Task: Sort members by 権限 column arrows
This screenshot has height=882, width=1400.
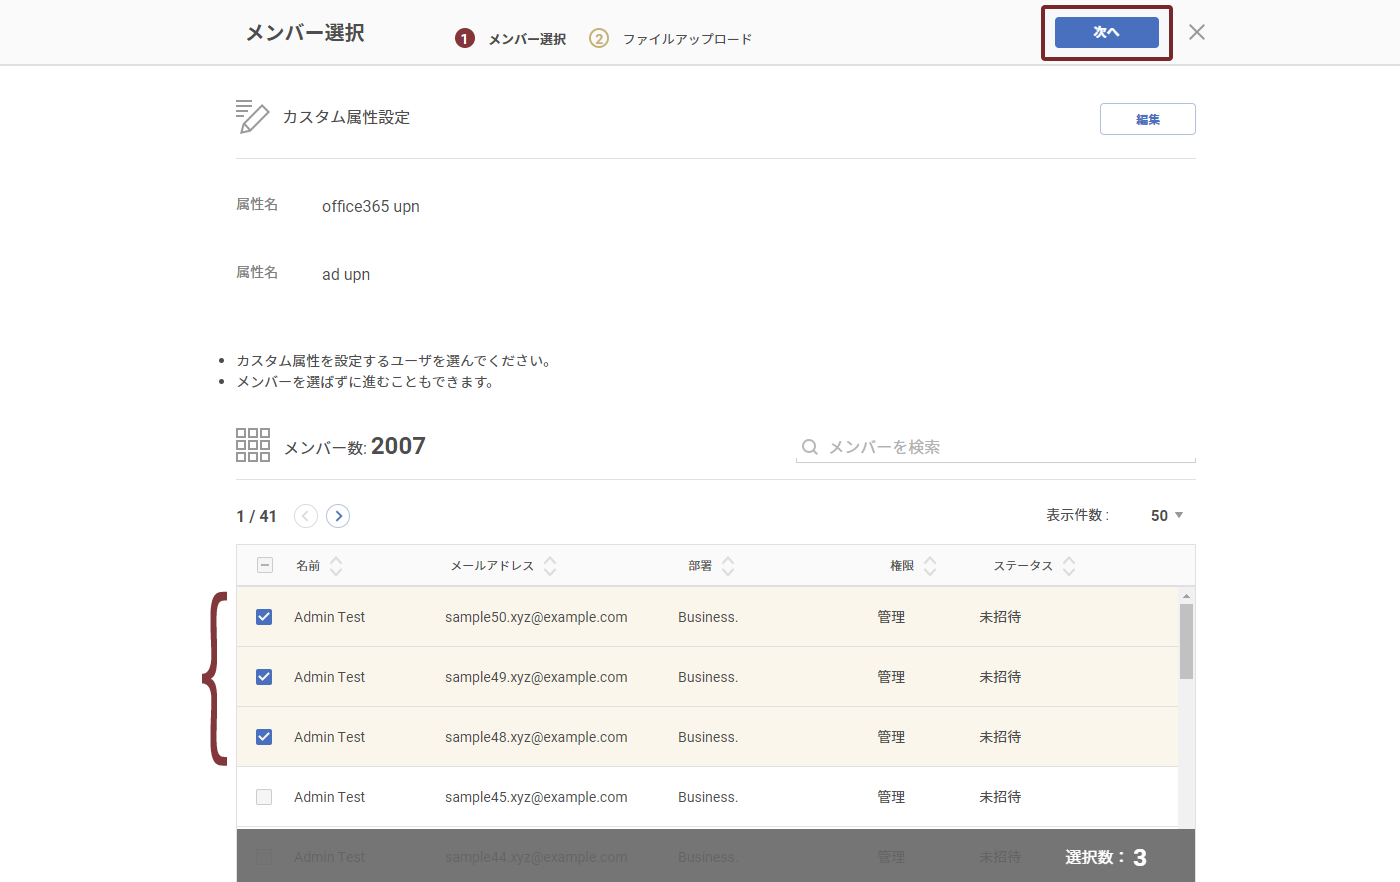Action: tap(930, 566)
